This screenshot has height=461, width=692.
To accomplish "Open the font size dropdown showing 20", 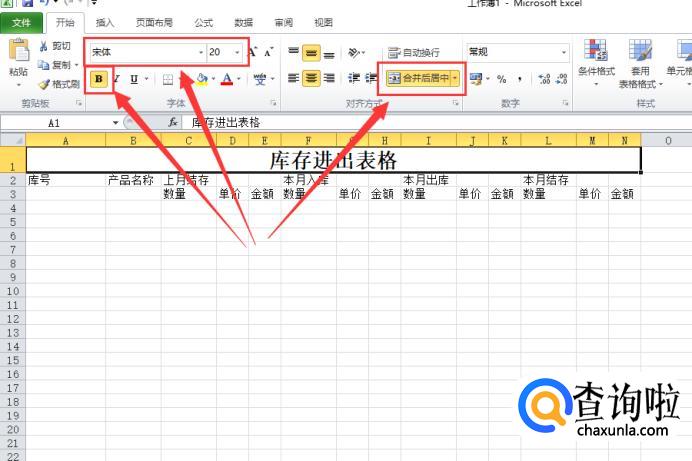I will (x=237, y=52).
